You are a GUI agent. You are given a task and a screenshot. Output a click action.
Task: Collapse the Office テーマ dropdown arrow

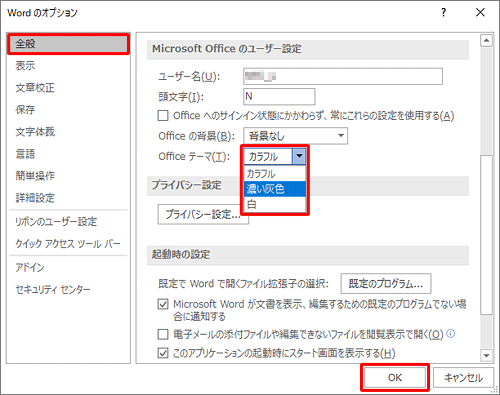(299, 156)
